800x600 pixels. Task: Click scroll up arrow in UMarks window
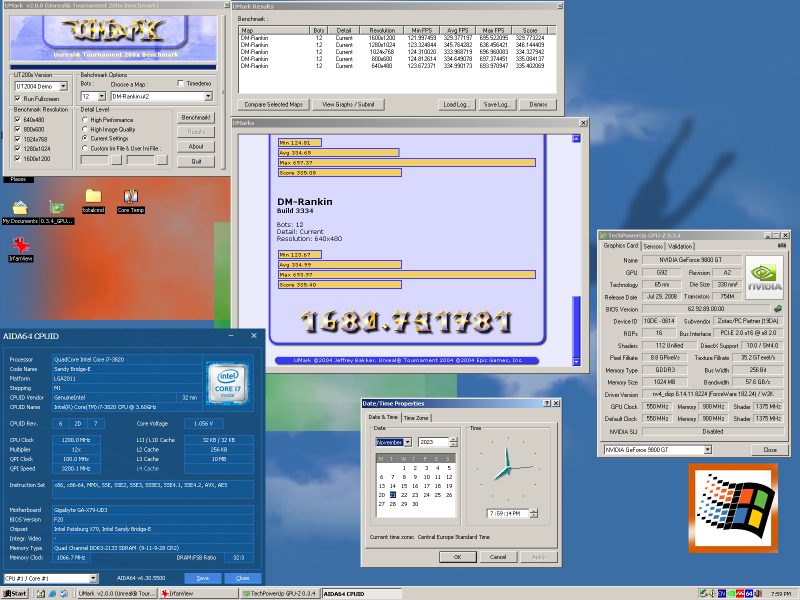(x=576, y=138)
